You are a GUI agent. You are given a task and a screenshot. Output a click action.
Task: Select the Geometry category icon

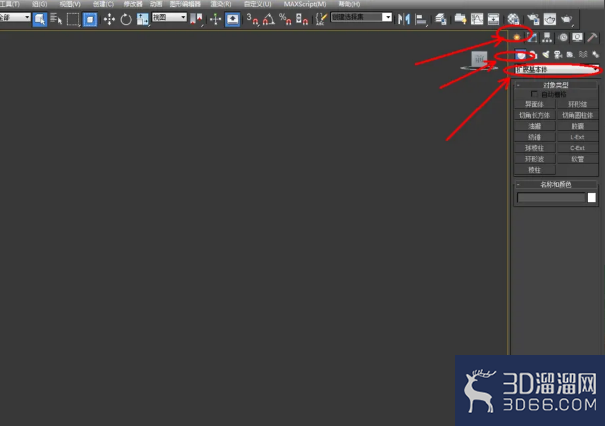521,54
